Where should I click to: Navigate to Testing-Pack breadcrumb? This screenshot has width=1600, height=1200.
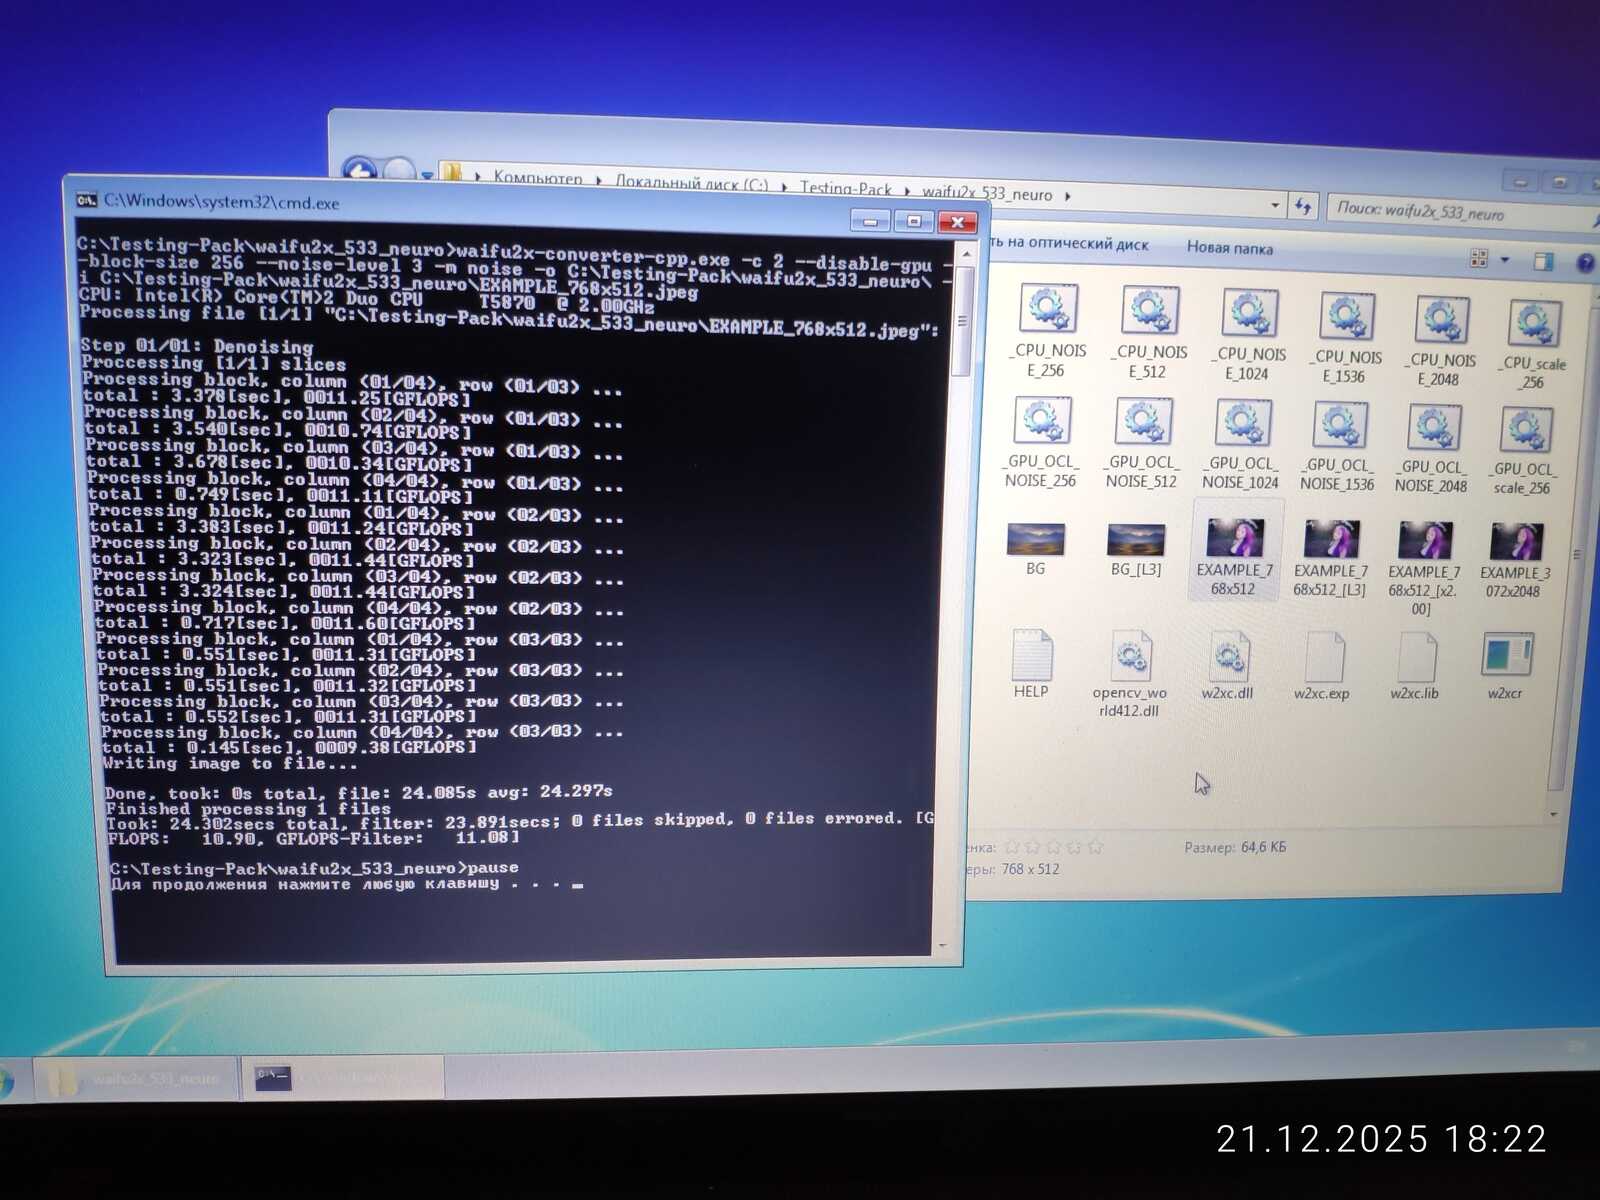pos(845,188)
